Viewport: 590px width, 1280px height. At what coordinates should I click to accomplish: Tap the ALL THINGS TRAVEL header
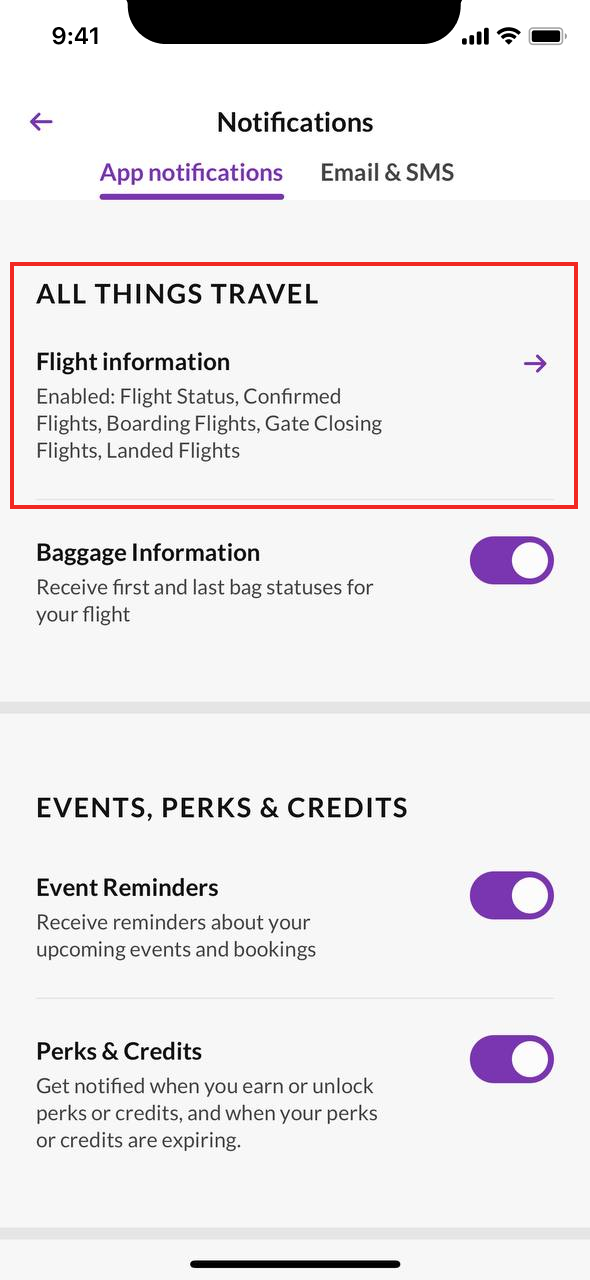point(178,294)
